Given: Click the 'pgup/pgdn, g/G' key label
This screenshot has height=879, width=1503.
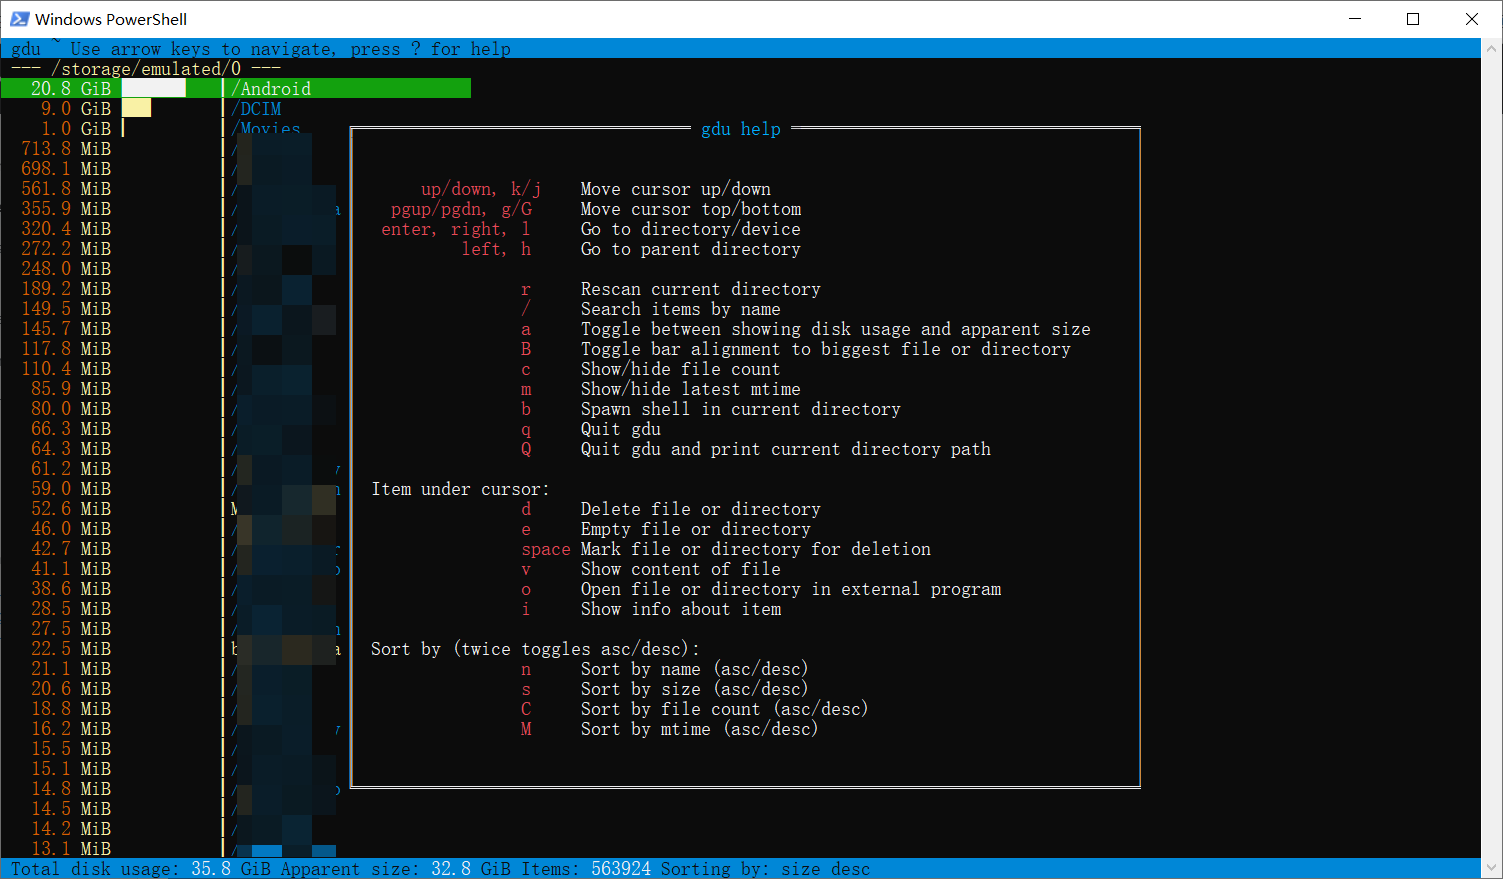Looking at the screenshot, I should [461, 209].
